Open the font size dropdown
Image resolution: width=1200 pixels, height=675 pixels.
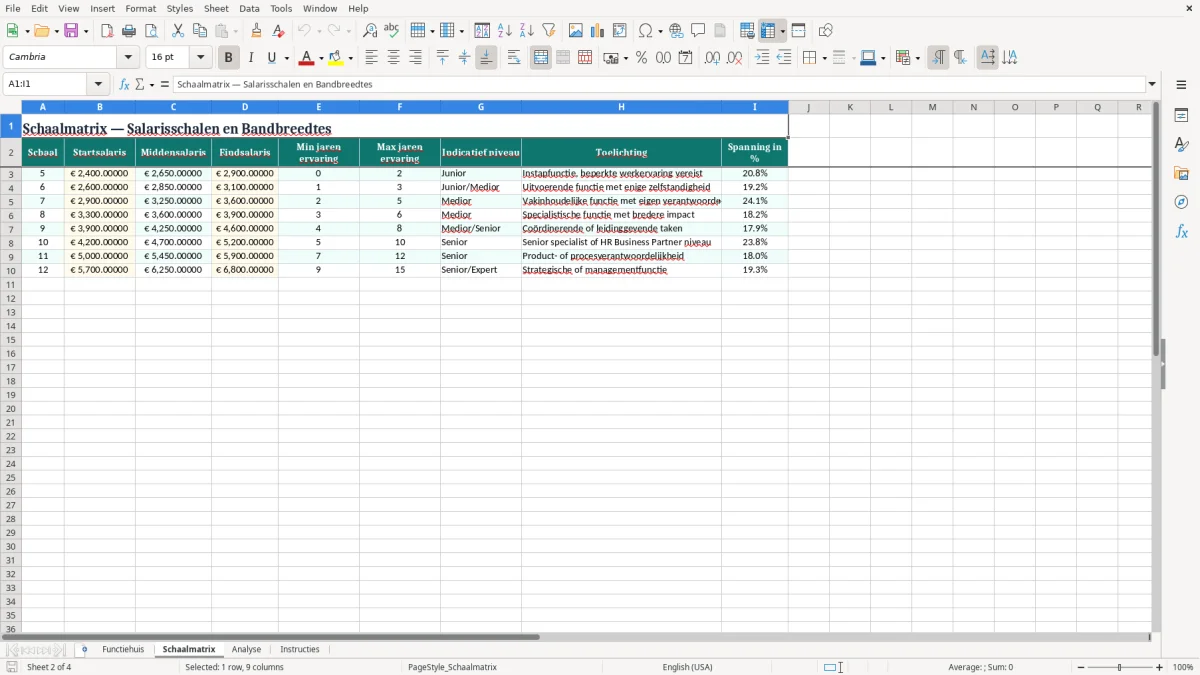(x=201, y=58)
